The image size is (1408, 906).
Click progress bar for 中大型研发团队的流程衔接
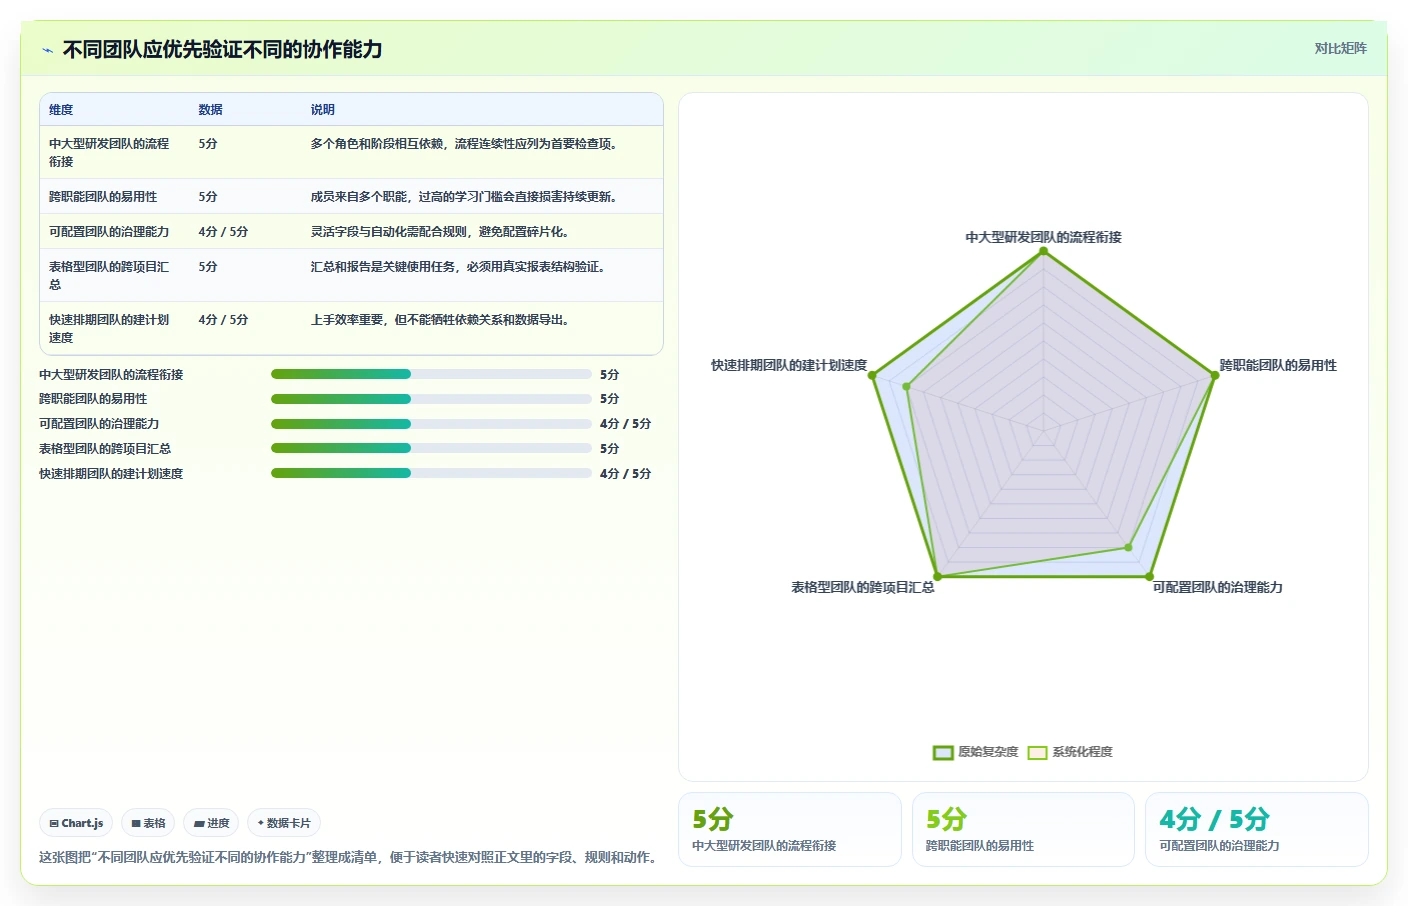pos(431,374)
